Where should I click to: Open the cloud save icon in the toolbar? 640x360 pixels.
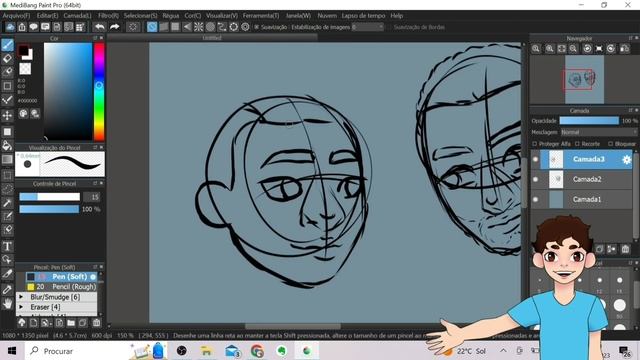(10, 27)
